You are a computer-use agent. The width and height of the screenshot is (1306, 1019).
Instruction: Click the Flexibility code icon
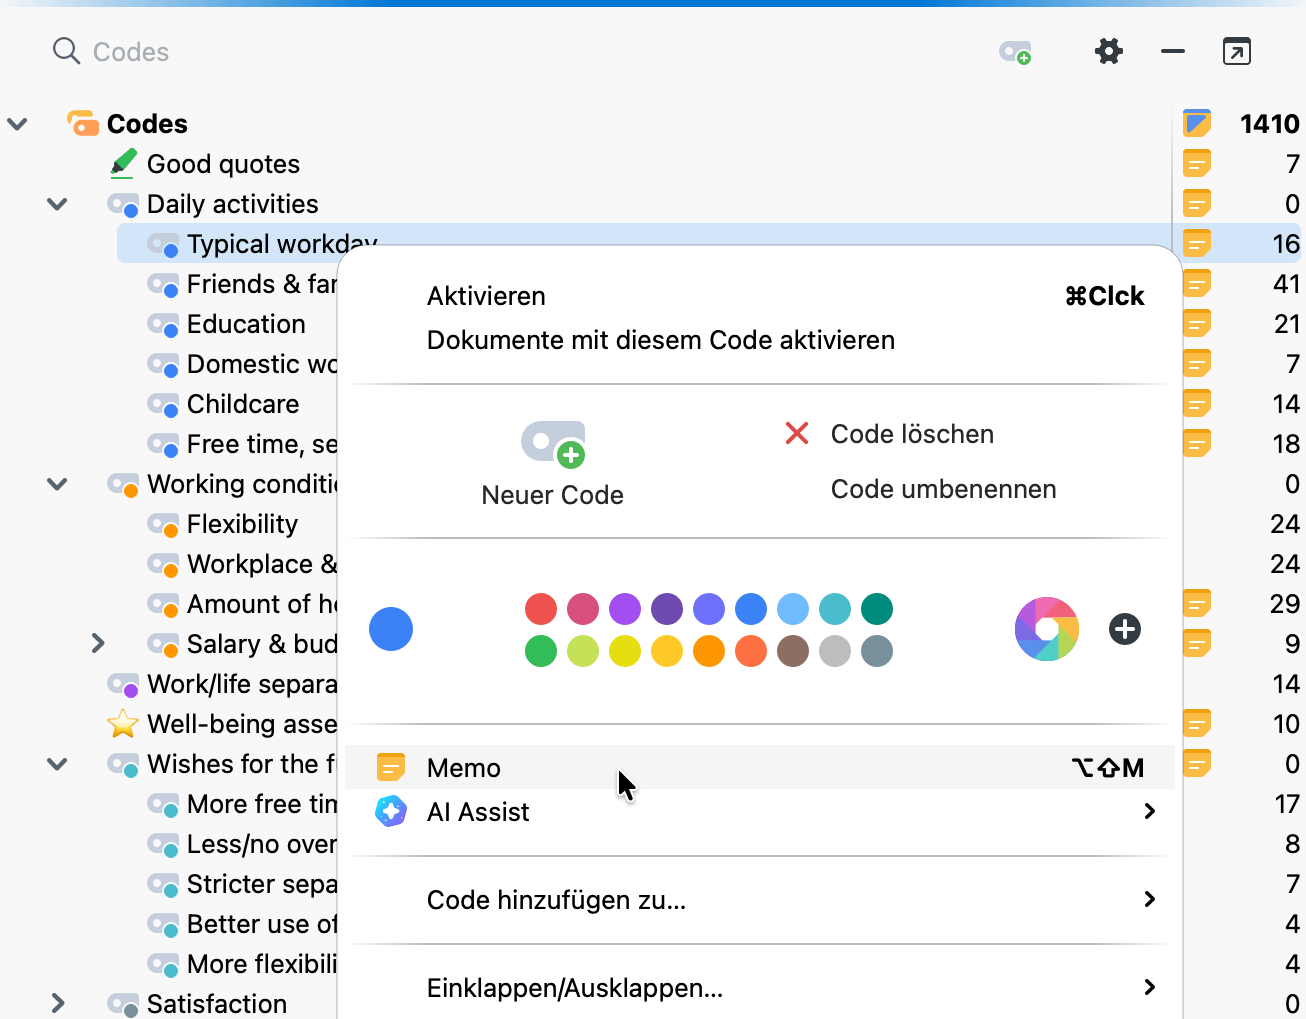click(163, 525)
